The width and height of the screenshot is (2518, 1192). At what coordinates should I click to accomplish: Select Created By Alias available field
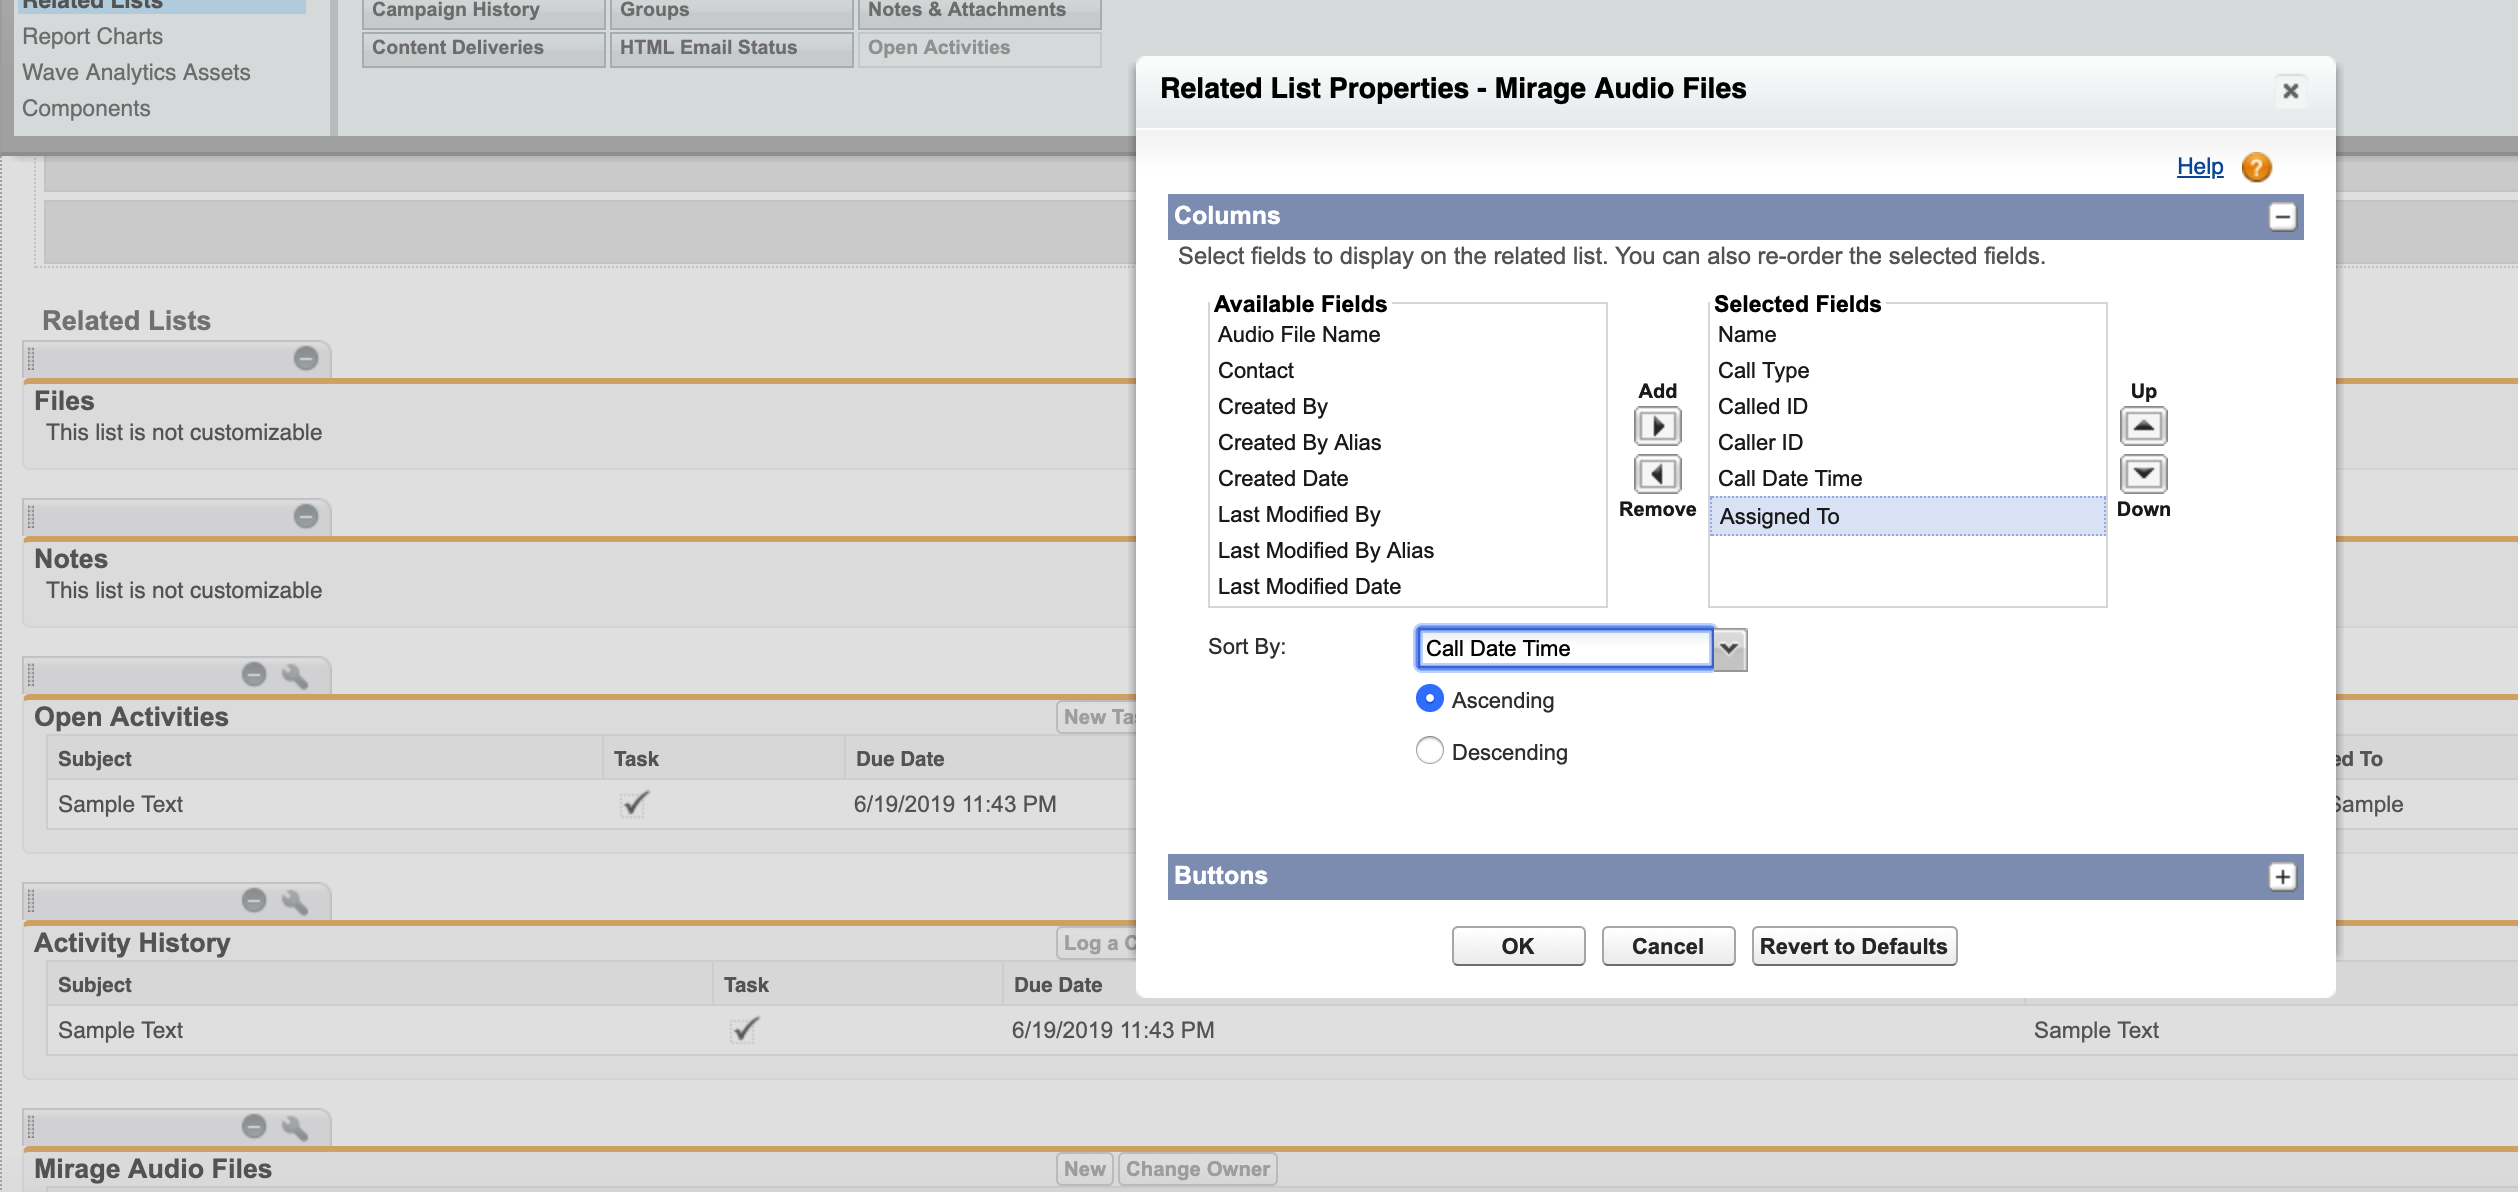pos(1407,443)
